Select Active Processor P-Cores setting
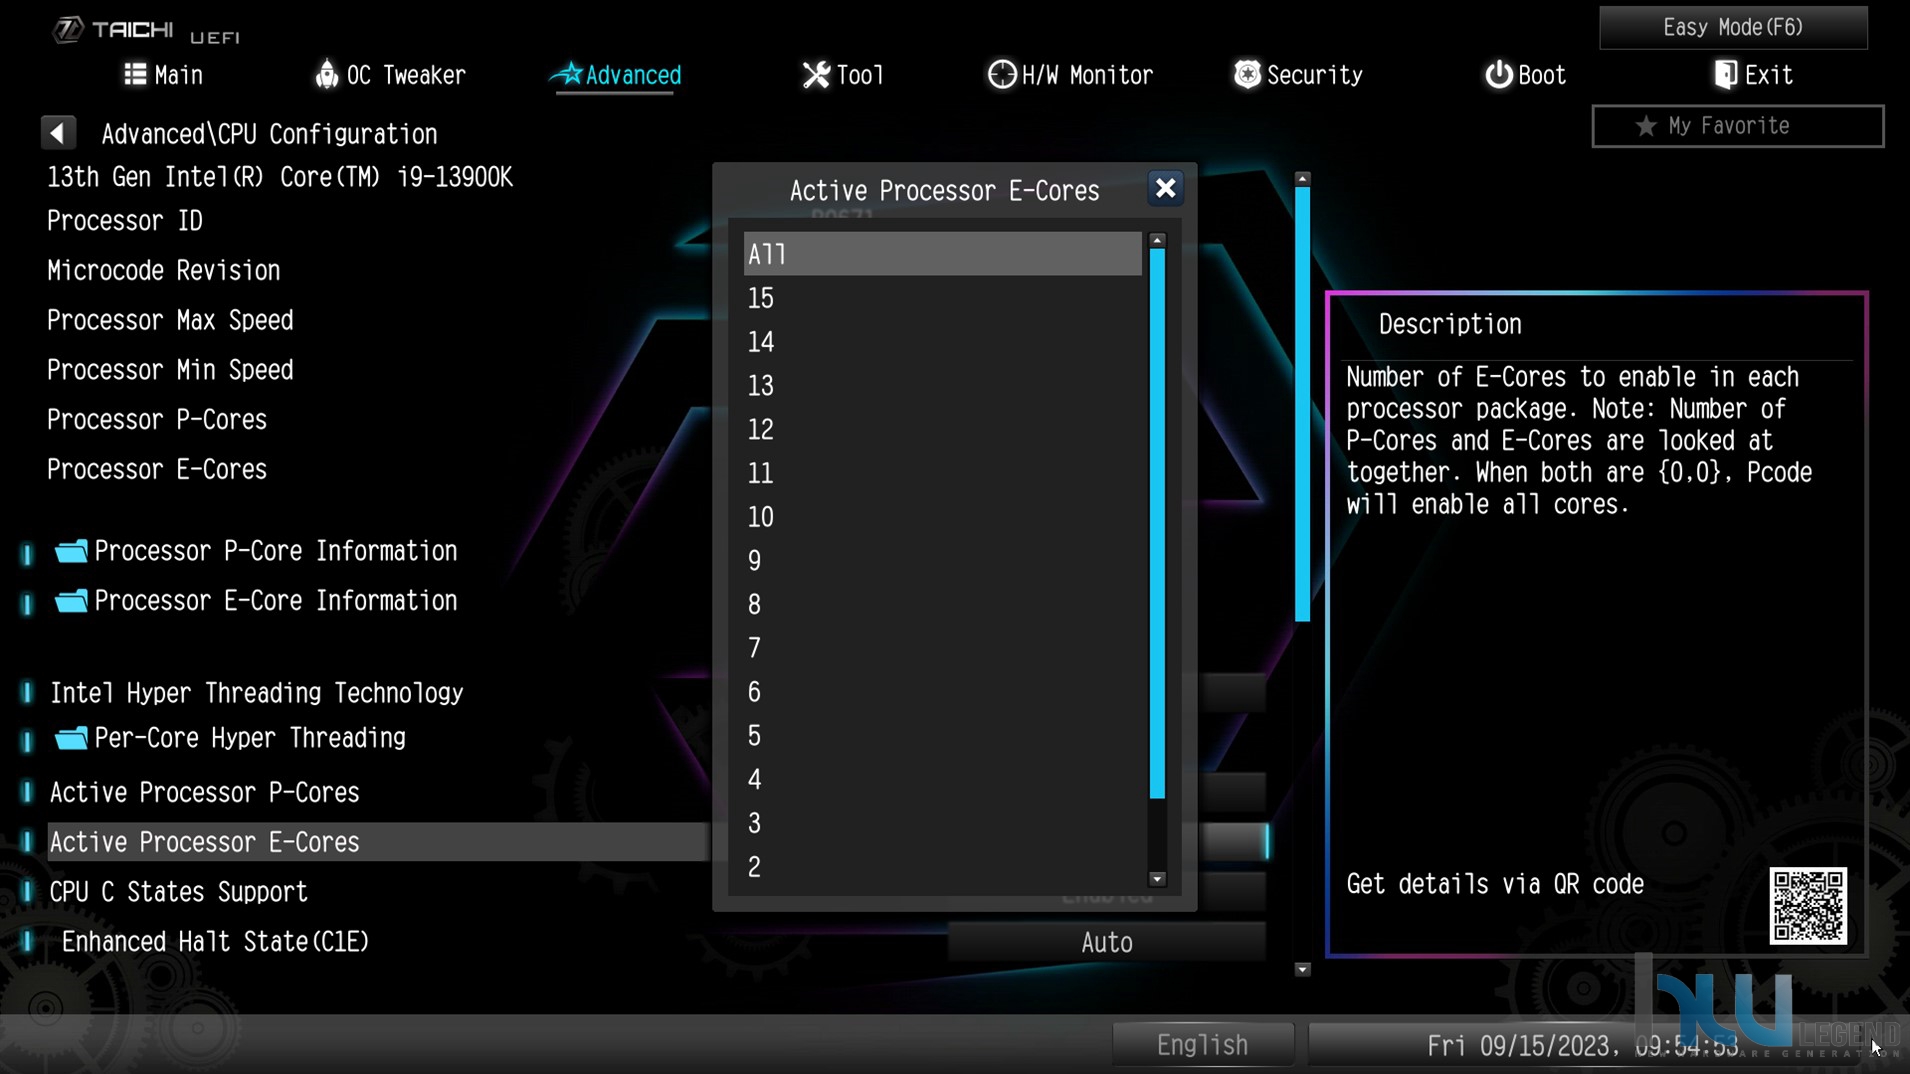Image resolution: width=1910 pixels, height=1074 pixels. (205, 793)
